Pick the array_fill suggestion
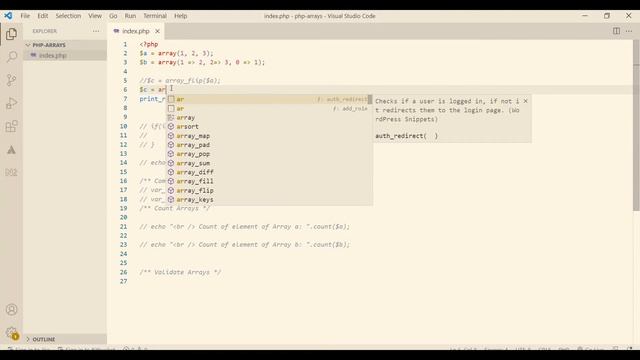This screenshot has height=360, width=640. 268,181
